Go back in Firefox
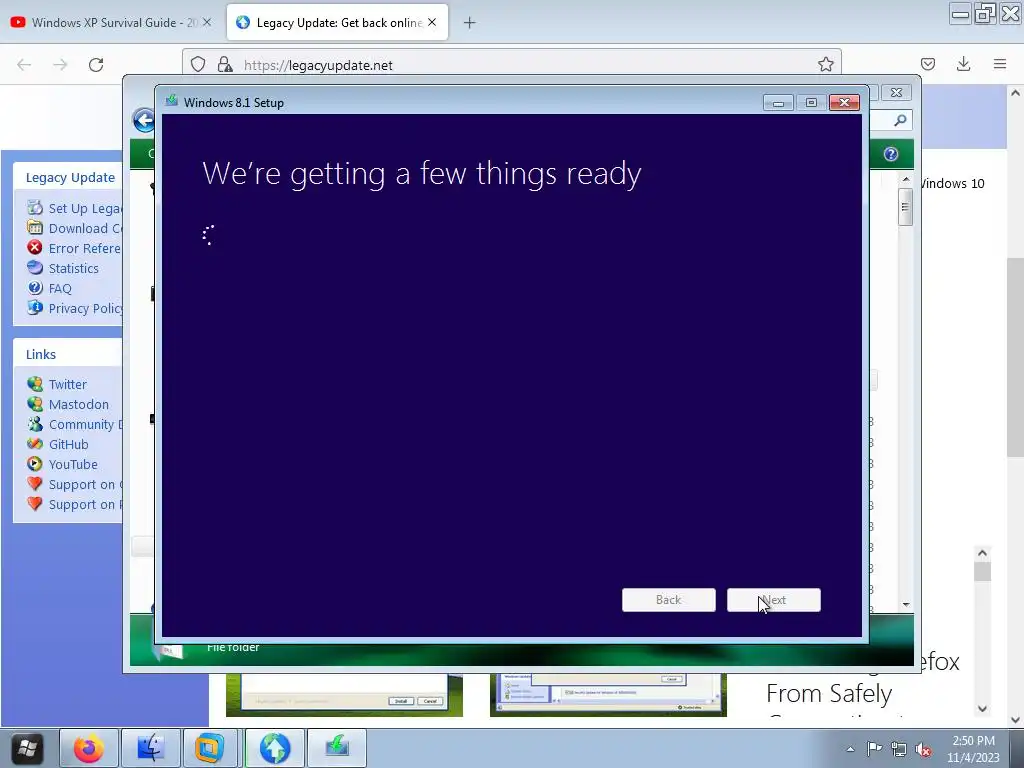The width and height of the screenshot is (1024, 768). pyautogui.click(x=24, y=65)
